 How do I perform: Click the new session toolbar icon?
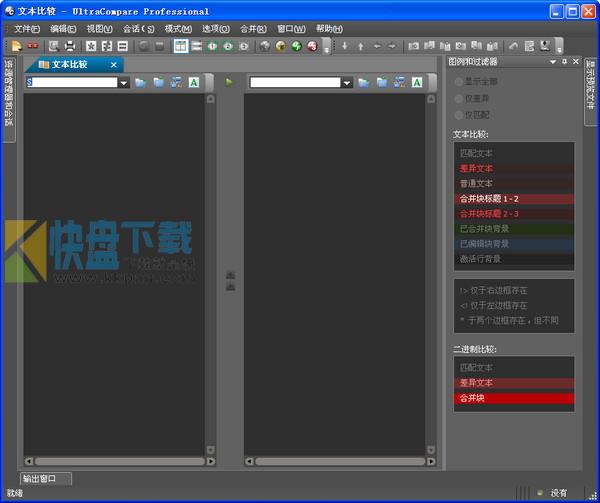coord(16,46)
